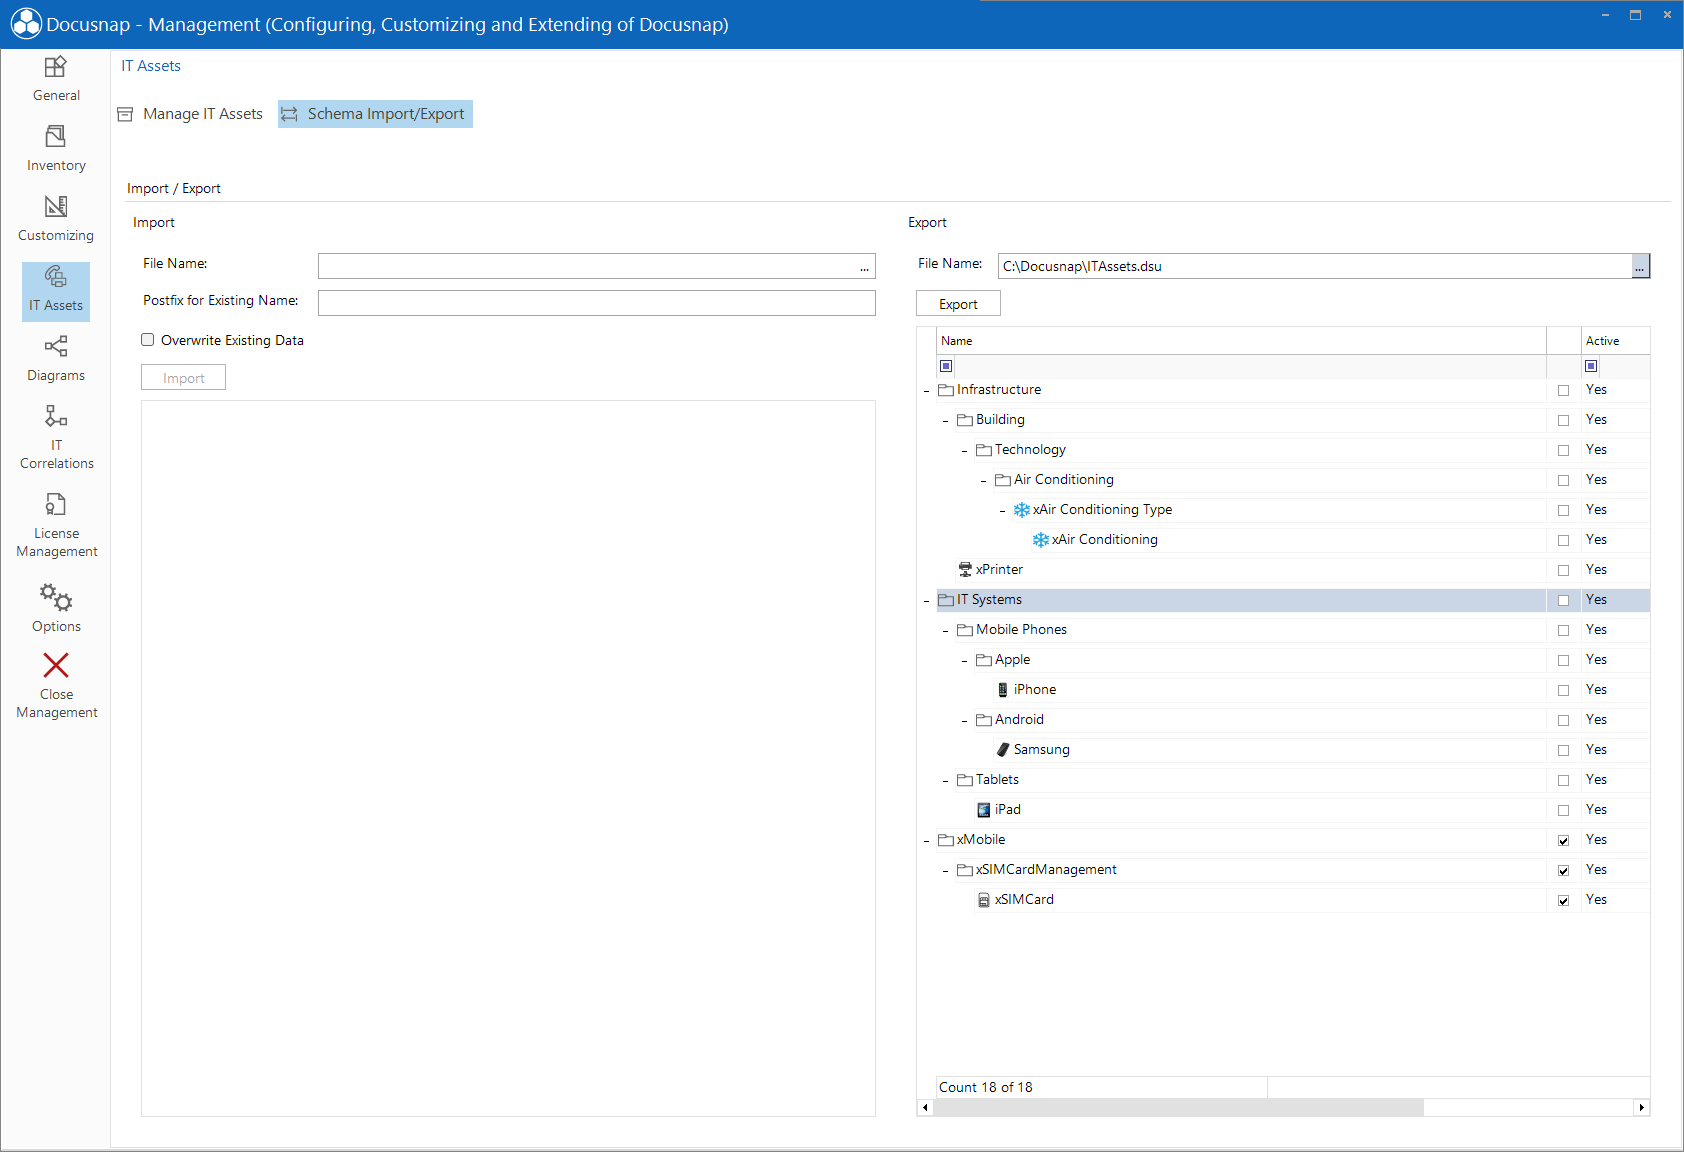Click the xSIMCard icon
Screen dimensions: 1684x1152
pos(984,899)
